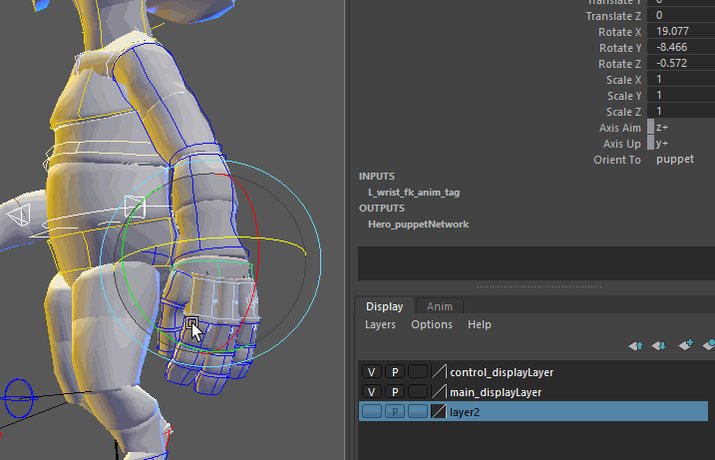
Task: Open the Layers menu
Action: click(x=380, y=325)
